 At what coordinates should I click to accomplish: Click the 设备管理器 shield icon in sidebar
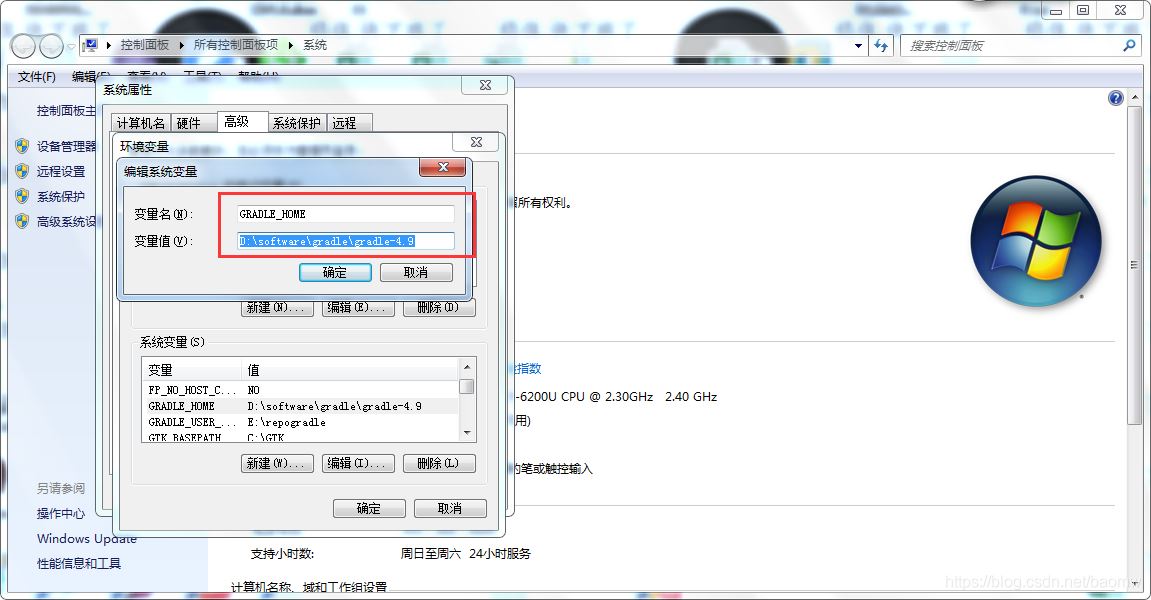(22, 144)
